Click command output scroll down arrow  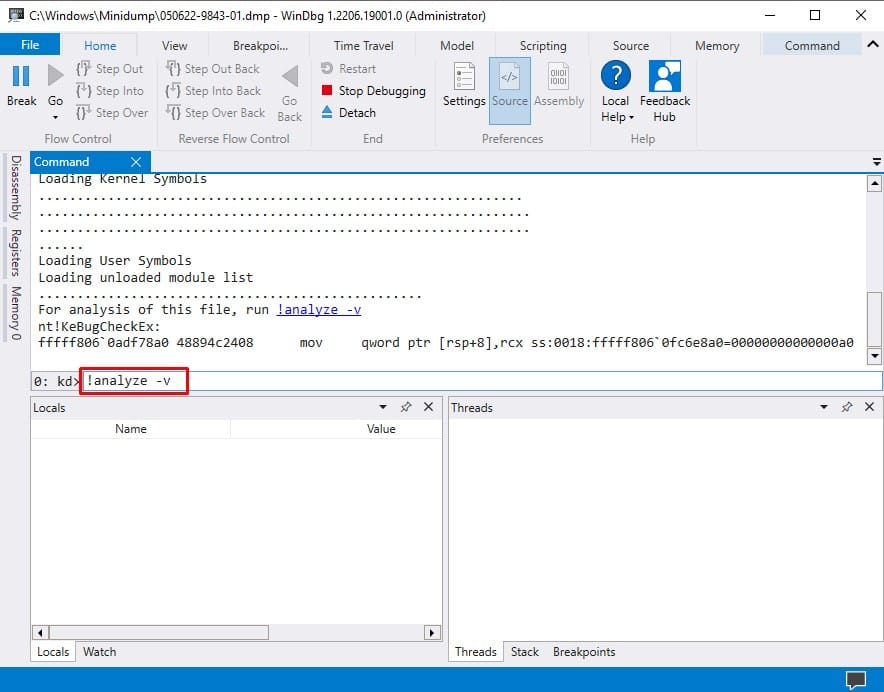(x=874, y=355)
